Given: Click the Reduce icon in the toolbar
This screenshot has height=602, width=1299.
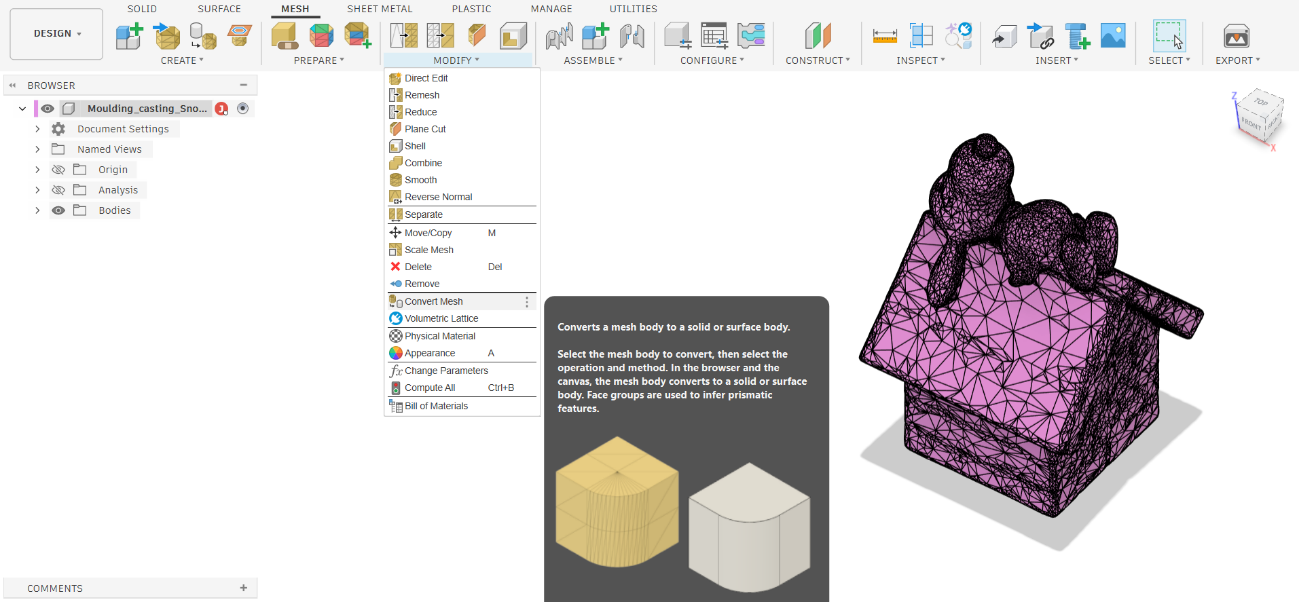Looking at the screenshot, I should tap(440, 36).
